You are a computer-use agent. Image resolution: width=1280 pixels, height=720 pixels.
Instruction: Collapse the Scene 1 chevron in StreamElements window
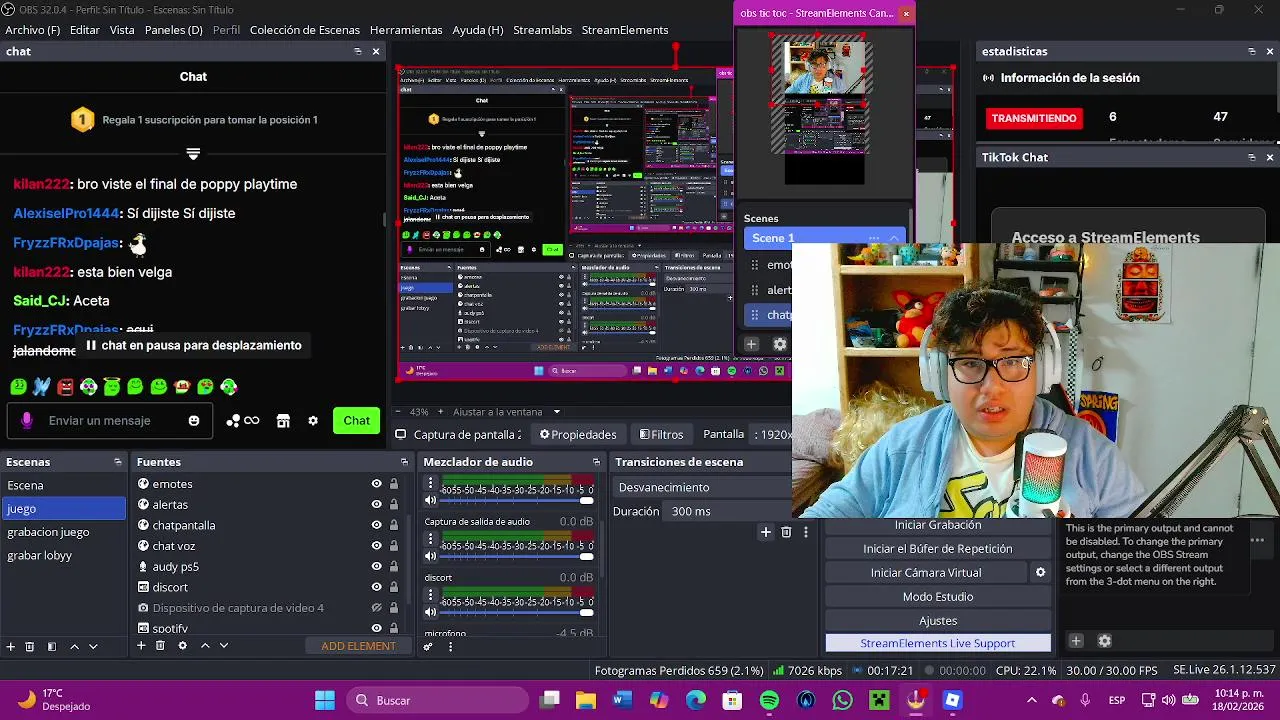[x=893, y=238]
